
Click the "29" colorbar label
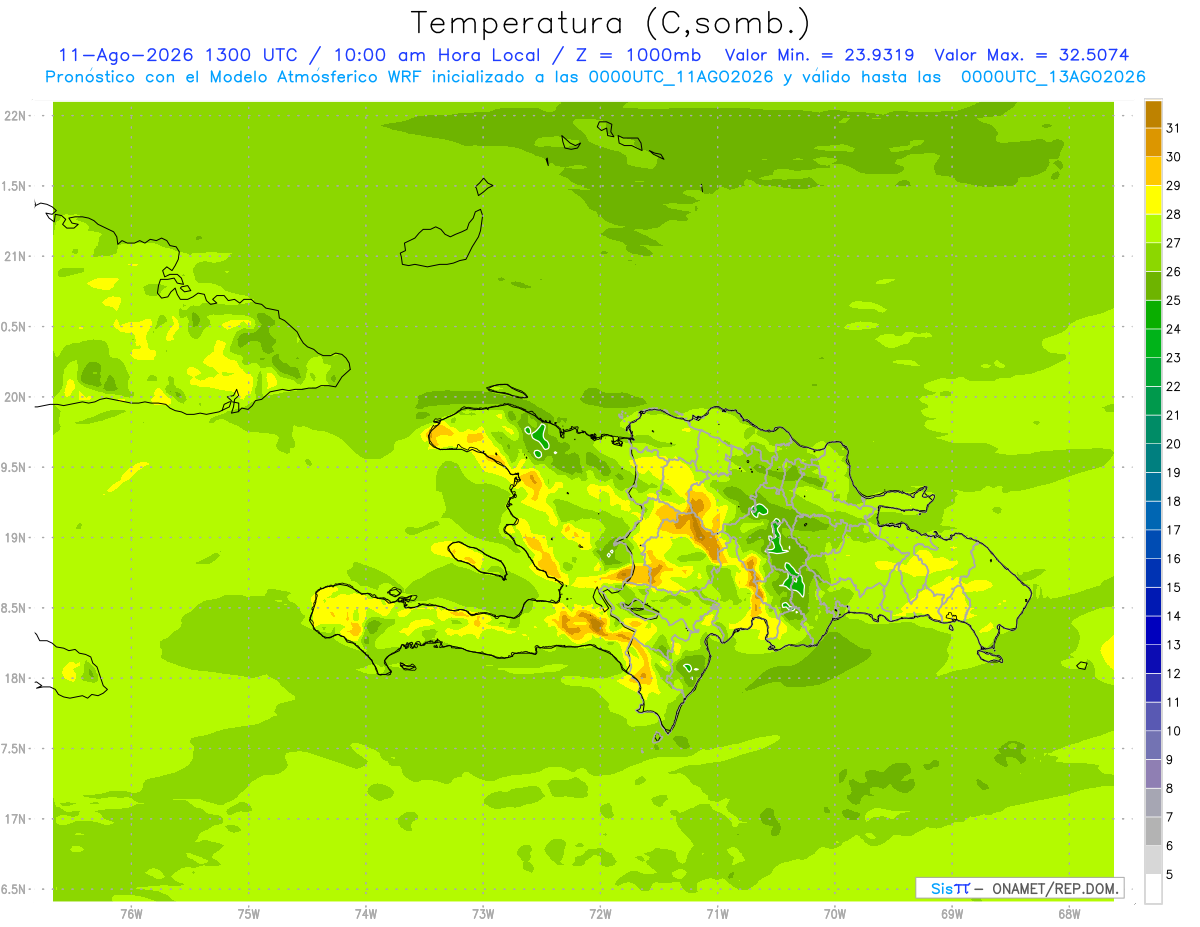[1174, 185]
